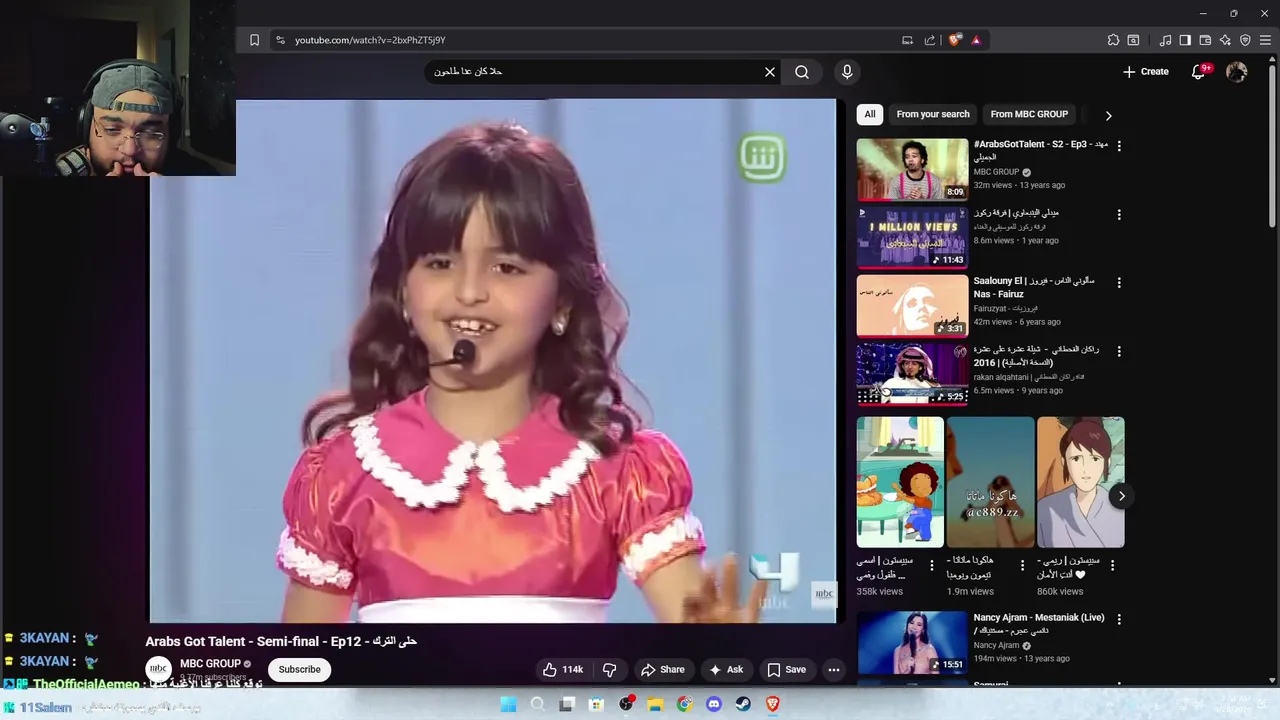
Task: Open Brave VPN shield icon
Action: 1245,40
